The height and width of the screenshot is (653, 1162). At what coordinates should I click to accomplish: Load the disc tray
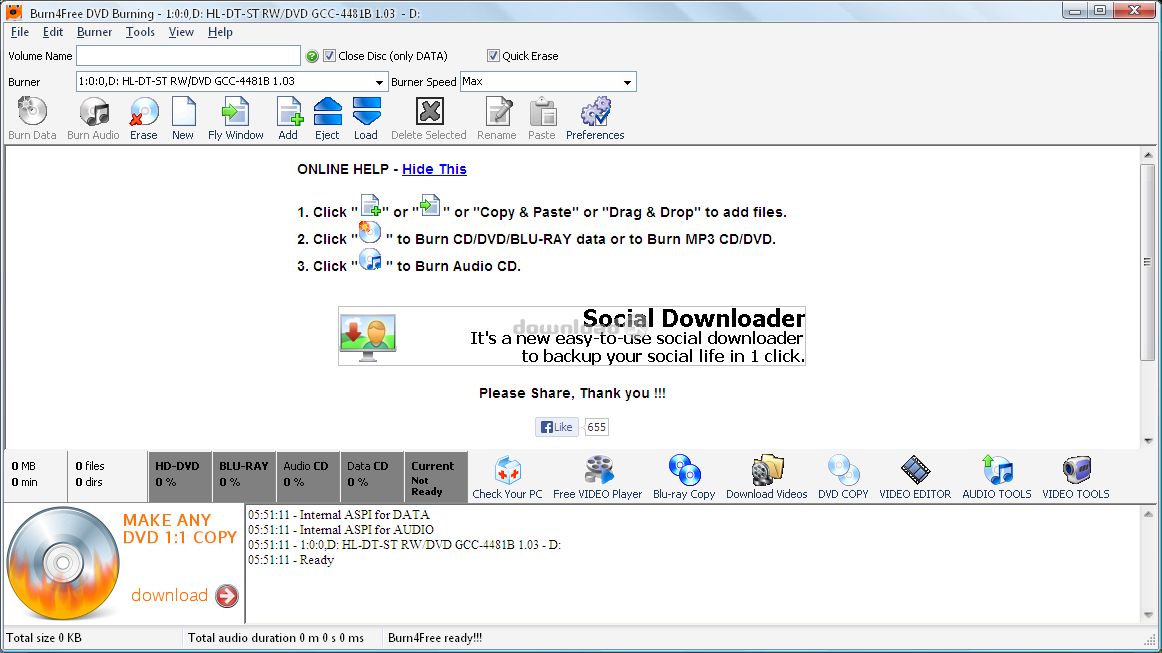pyautogui.click(x=366, y=112)
